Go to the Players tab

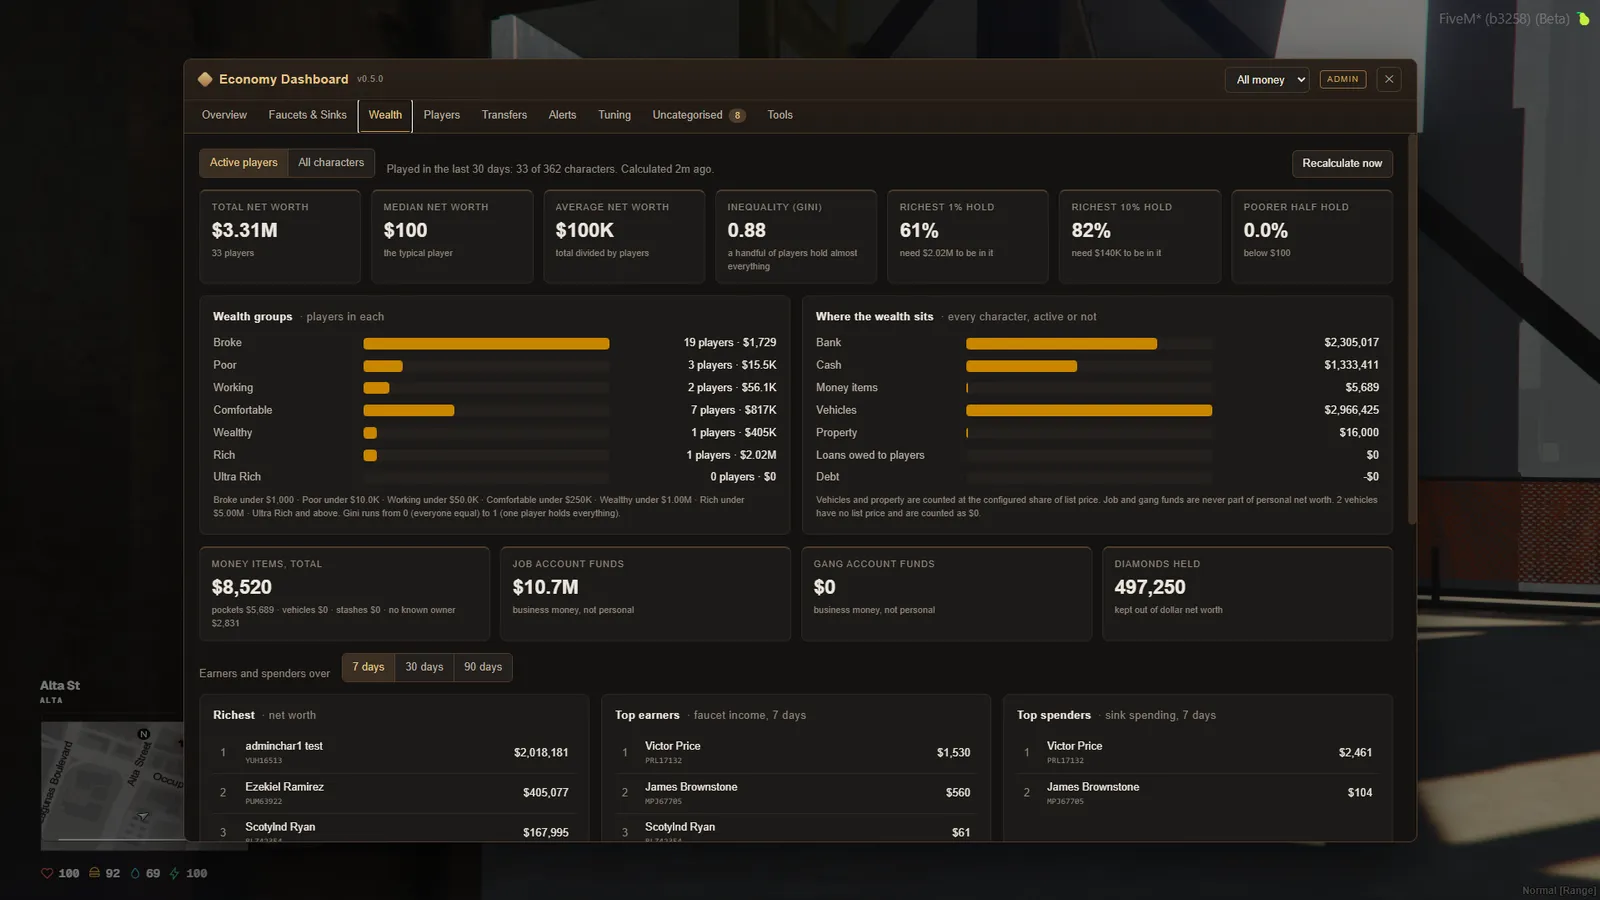point(442,115)
